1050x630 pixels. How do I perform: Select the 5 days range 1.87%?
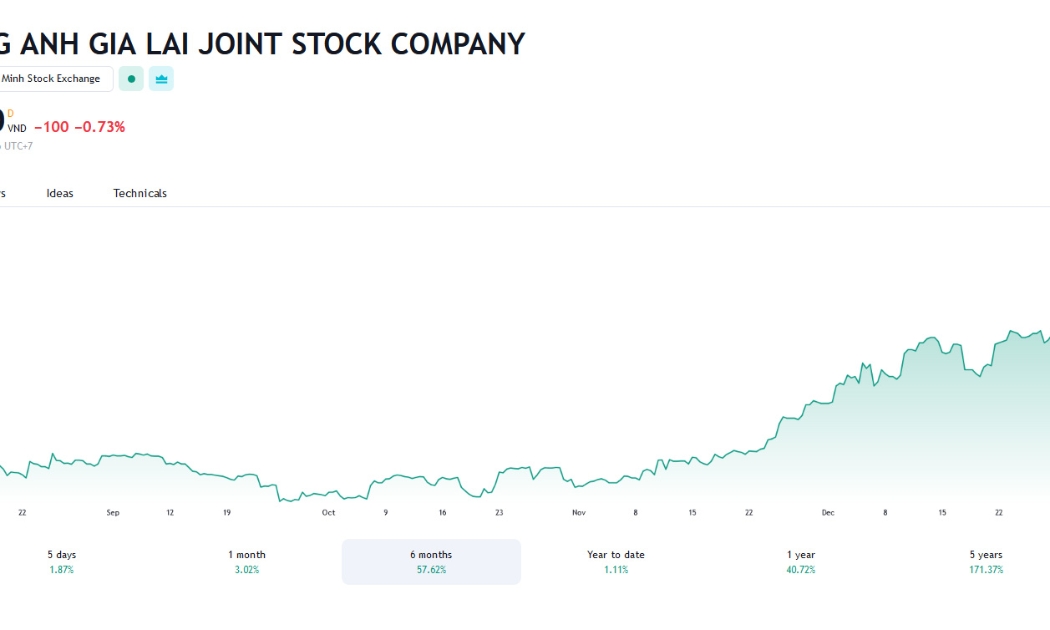pyautogui.click(x=62, y=562)
